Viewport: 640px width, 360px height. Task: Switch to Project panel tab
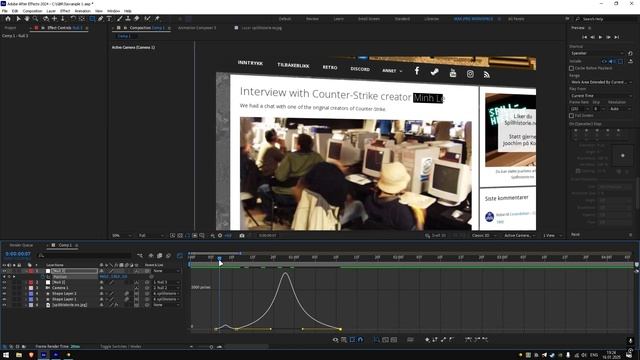pyautogui.click(x=10, y=28)
